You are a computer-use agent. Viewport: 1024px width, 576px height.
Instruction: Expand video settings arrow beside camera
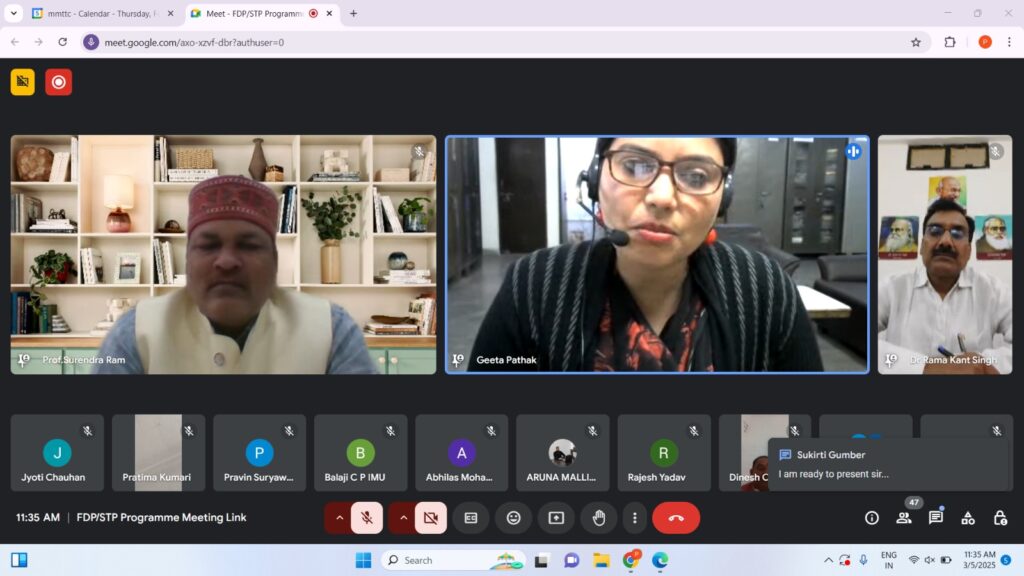(403, 518)
